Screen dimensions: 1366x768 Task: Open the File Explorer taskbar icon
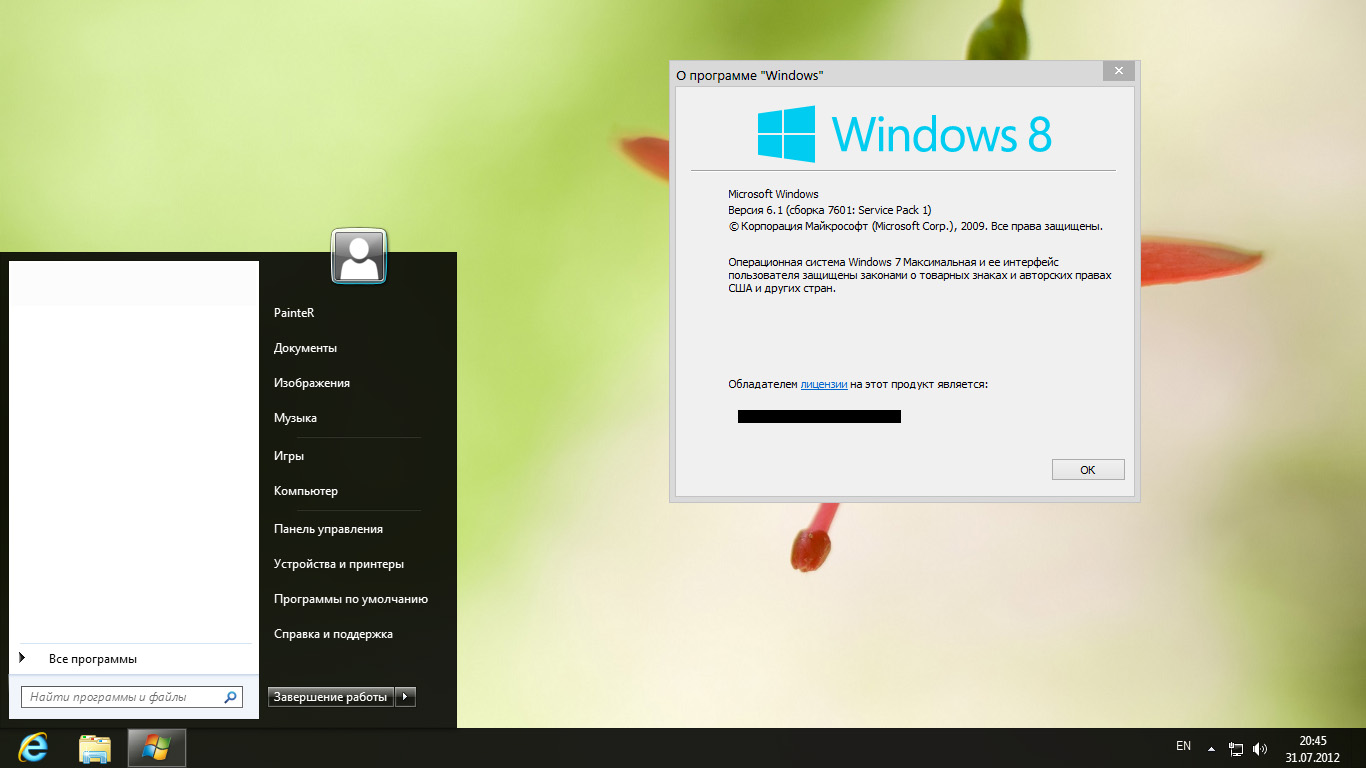point(95,748)
